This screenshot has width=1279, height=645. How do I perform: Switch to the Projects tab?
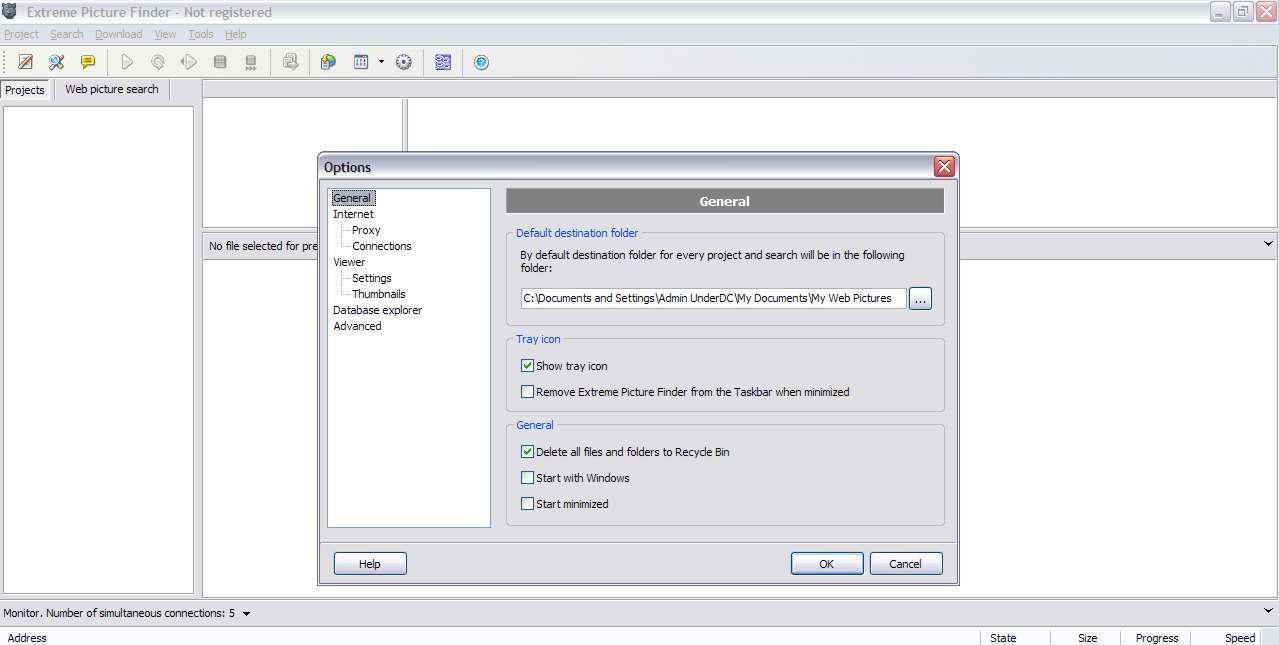click(x=25, y=90)
